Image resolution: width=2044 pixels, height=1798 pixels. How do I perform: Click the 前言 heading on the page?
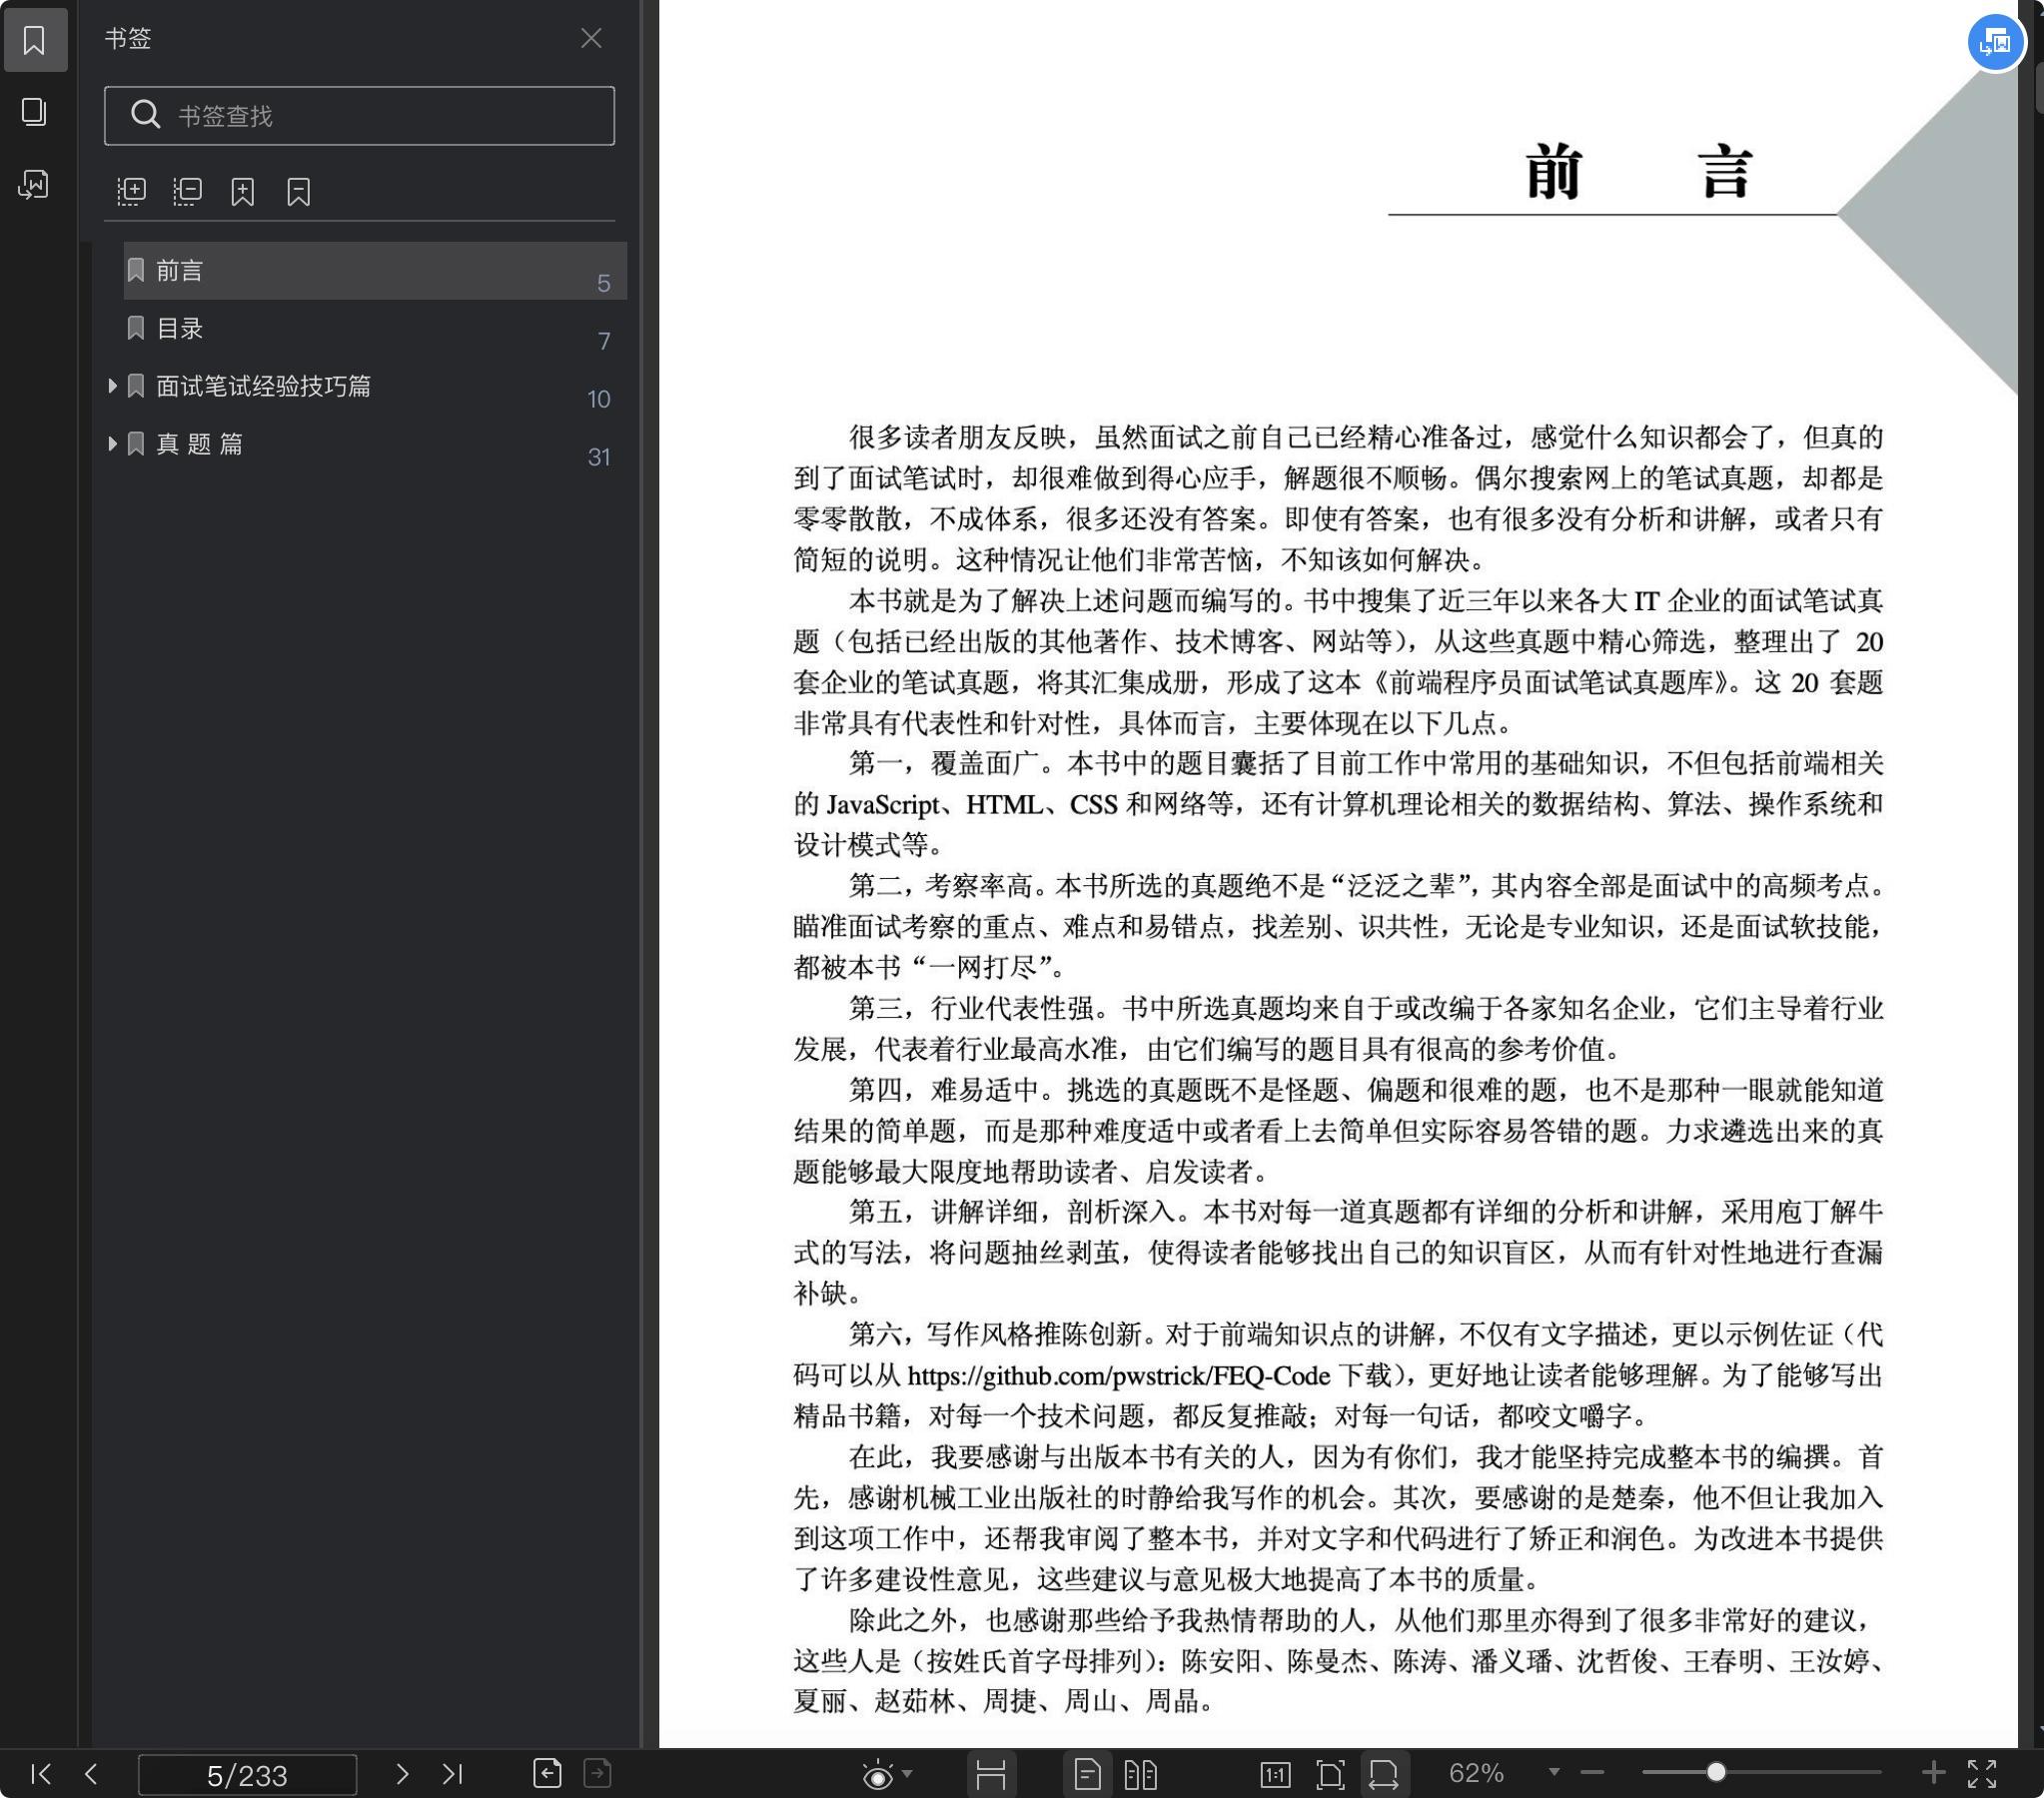pyautogui.click(x=1638, y=172)
